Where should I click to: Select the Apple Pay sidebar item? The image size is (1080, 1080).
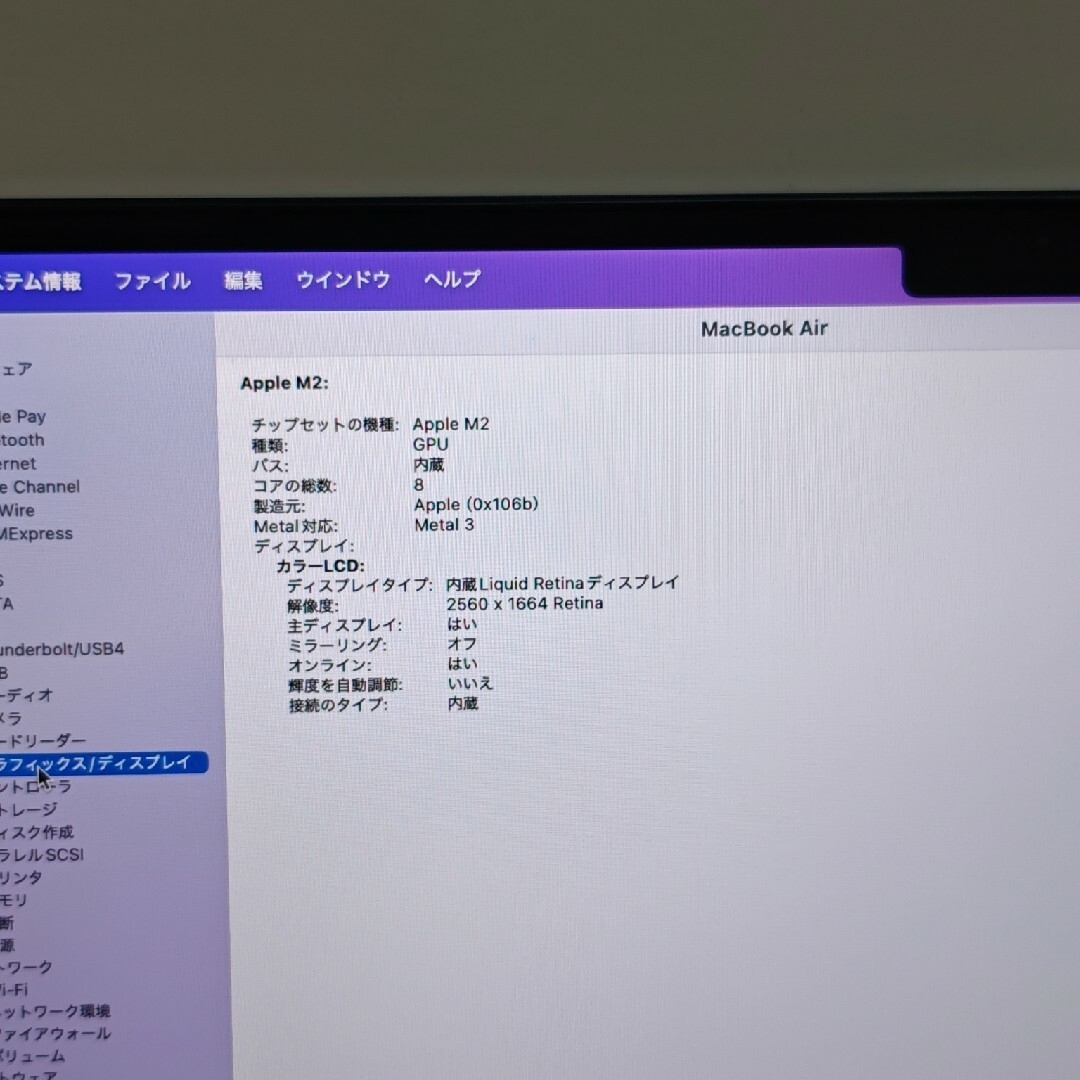[x=23, y=417]
